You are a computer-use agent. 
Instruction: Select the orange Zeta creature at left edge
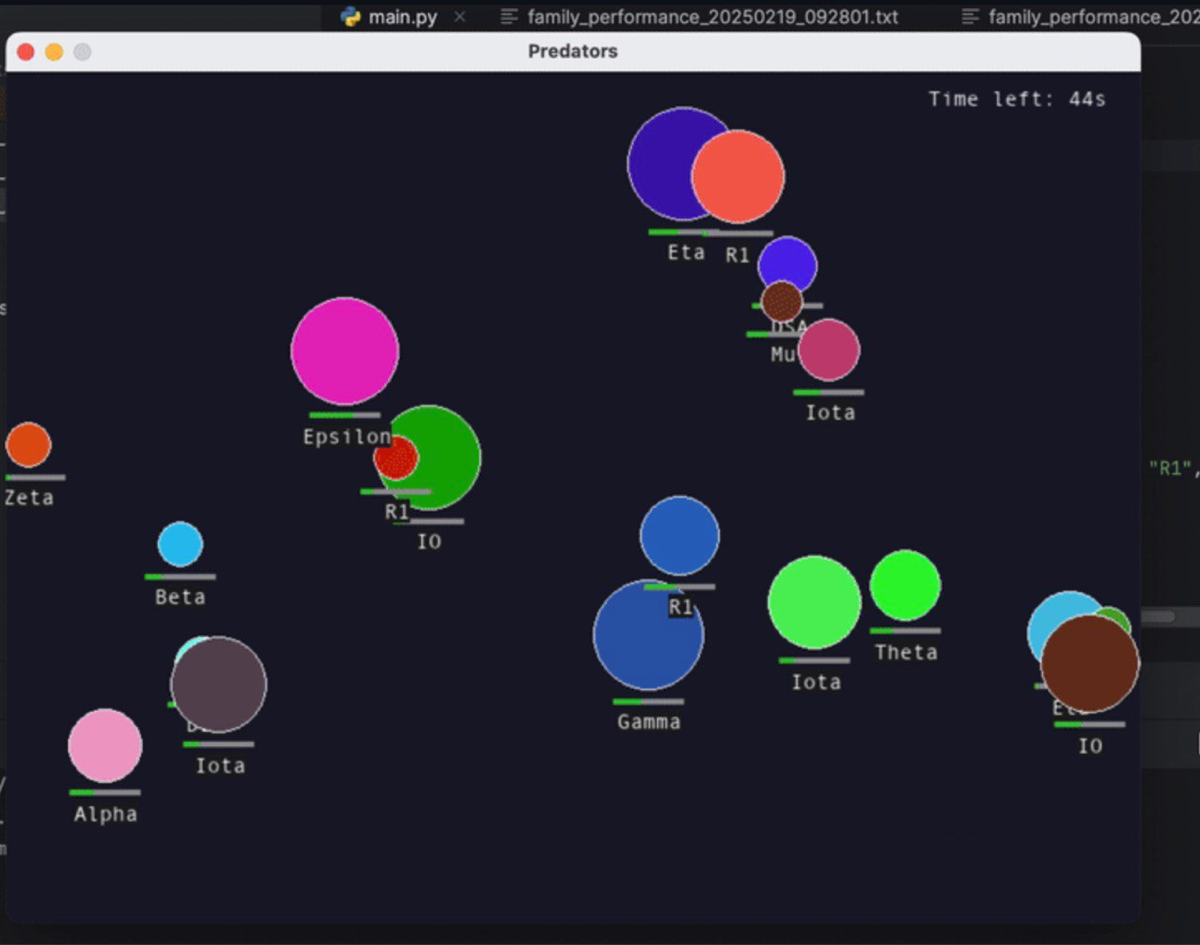26,446
